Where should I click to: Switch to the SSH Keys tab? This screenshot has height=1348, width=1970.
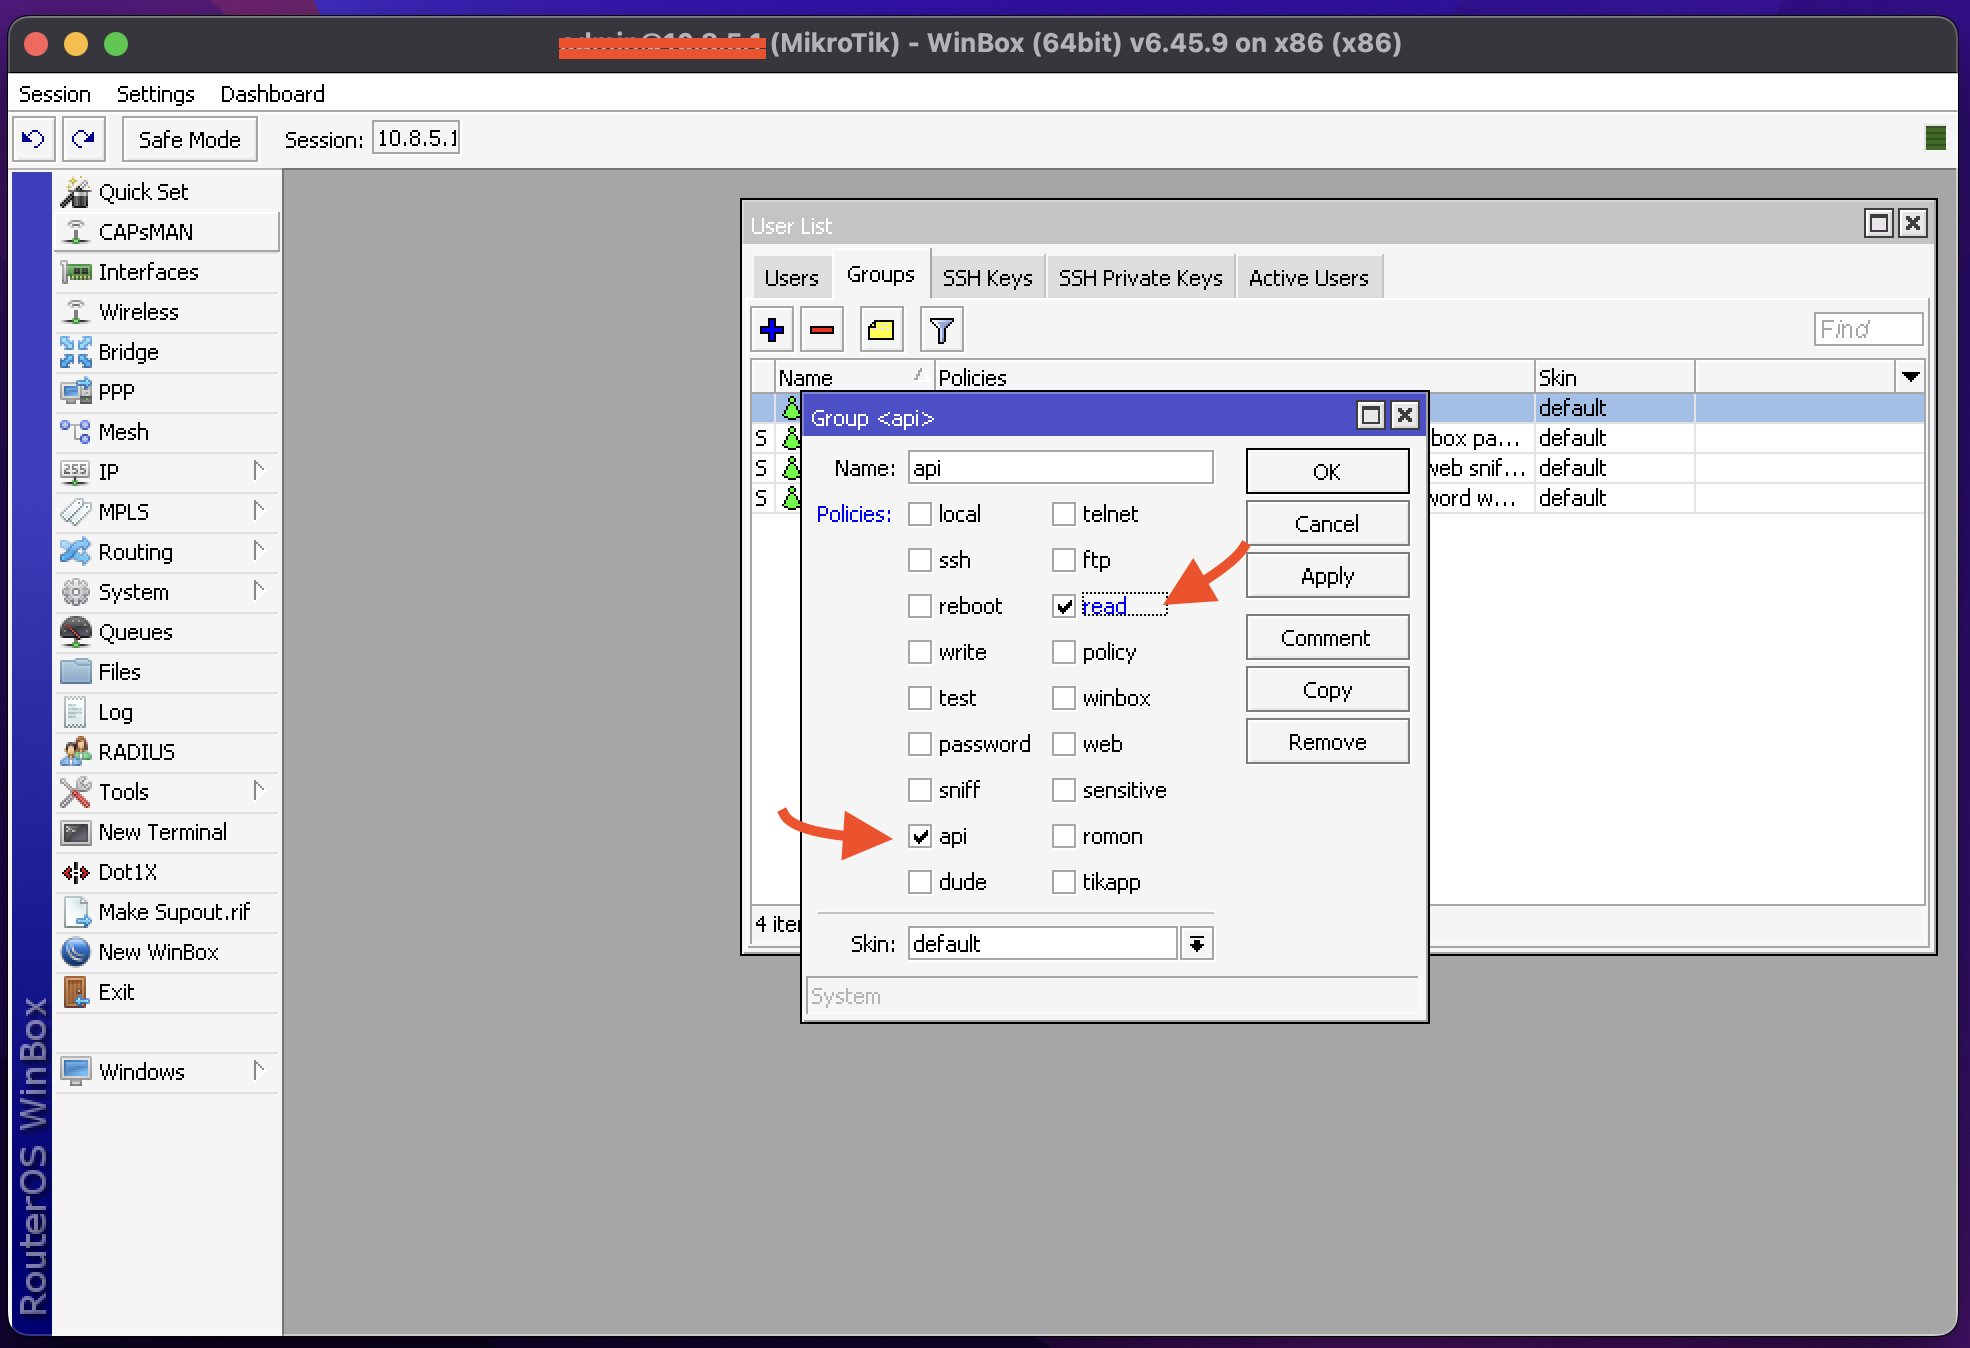tap(985, 277)
